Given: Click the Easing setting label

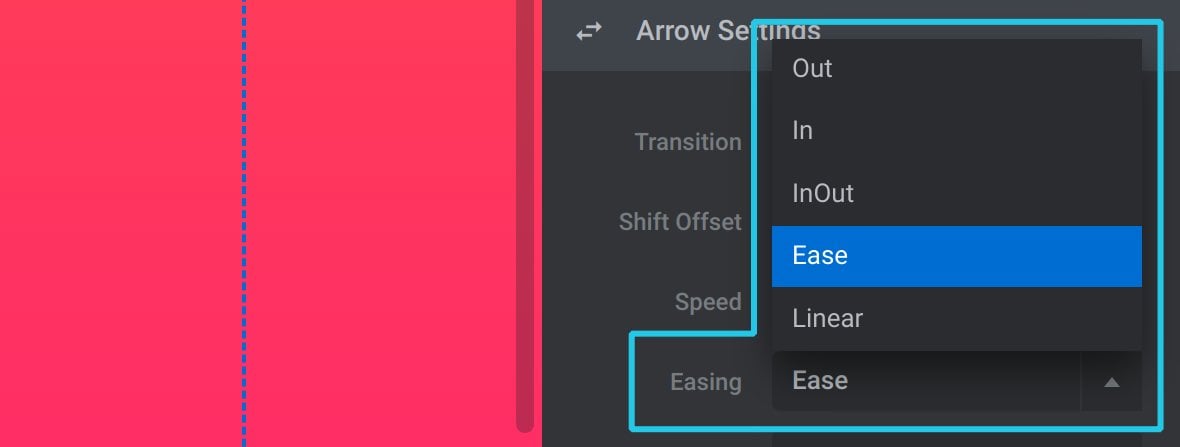Looking at the screenshot, I should pos(706,382).
